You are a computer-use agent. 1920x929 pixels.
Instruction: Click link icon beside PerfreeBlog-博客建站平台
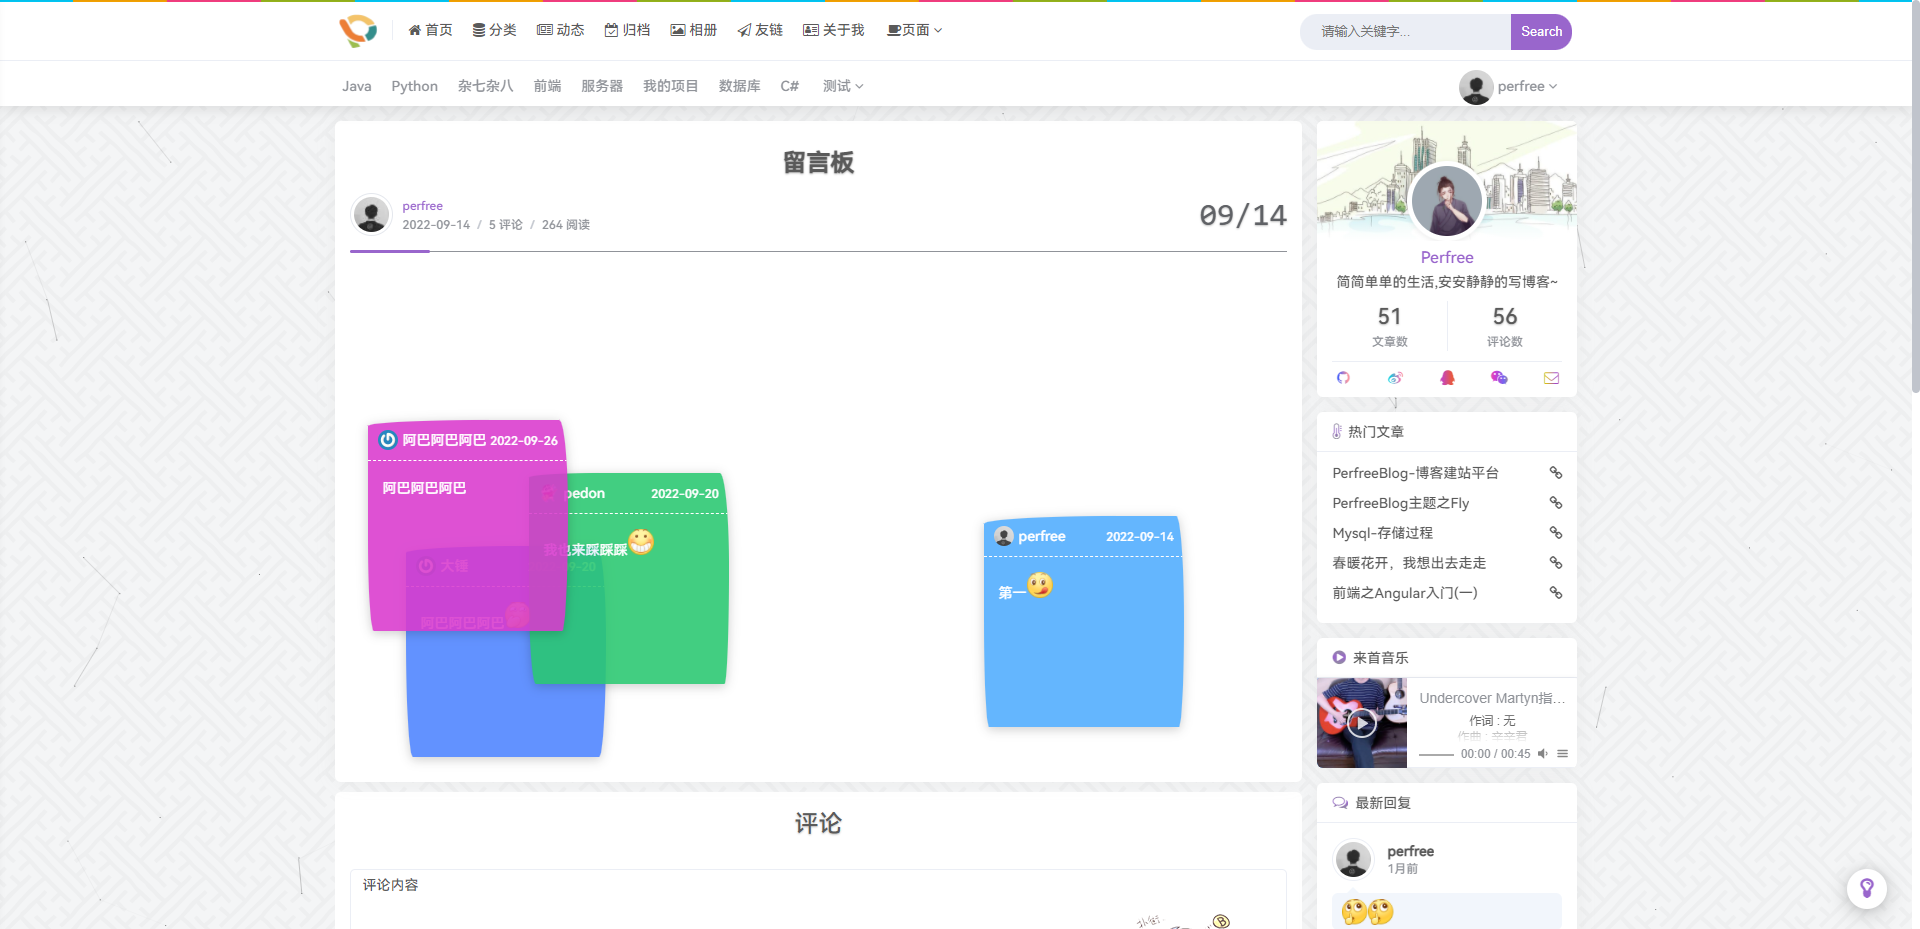click(x=1556, y=473)
